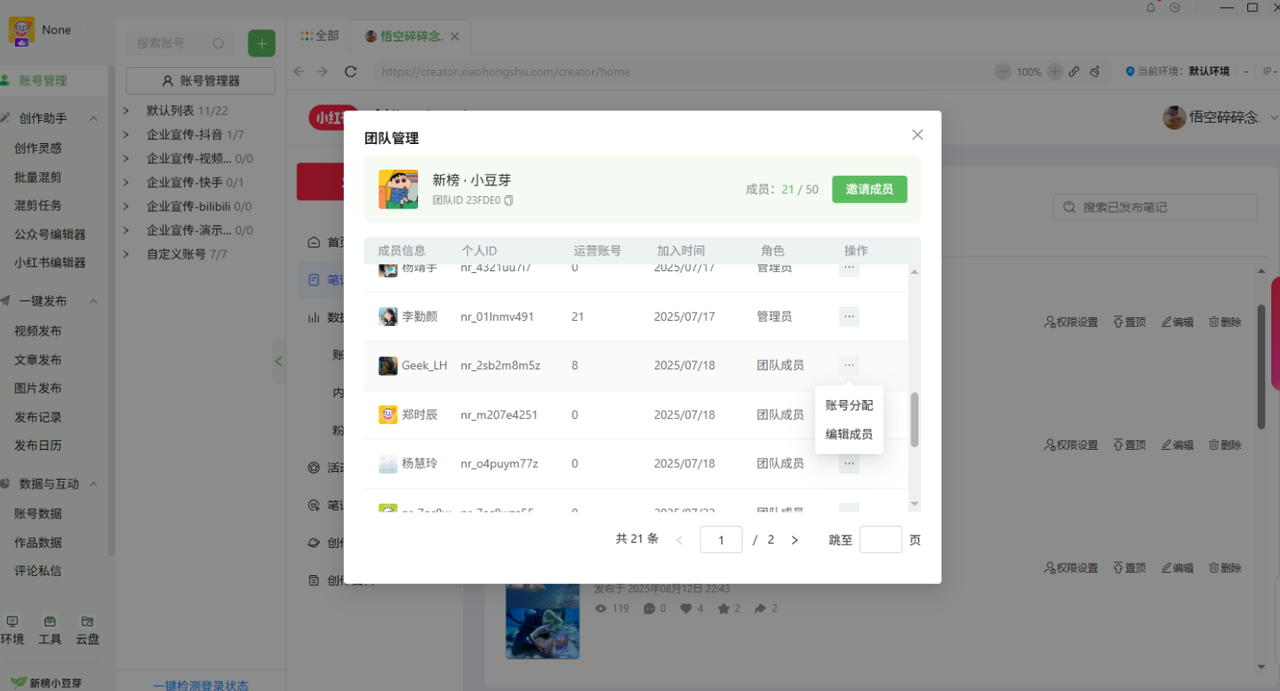
Task: Go to next page of members
Action: pos(795,540)
